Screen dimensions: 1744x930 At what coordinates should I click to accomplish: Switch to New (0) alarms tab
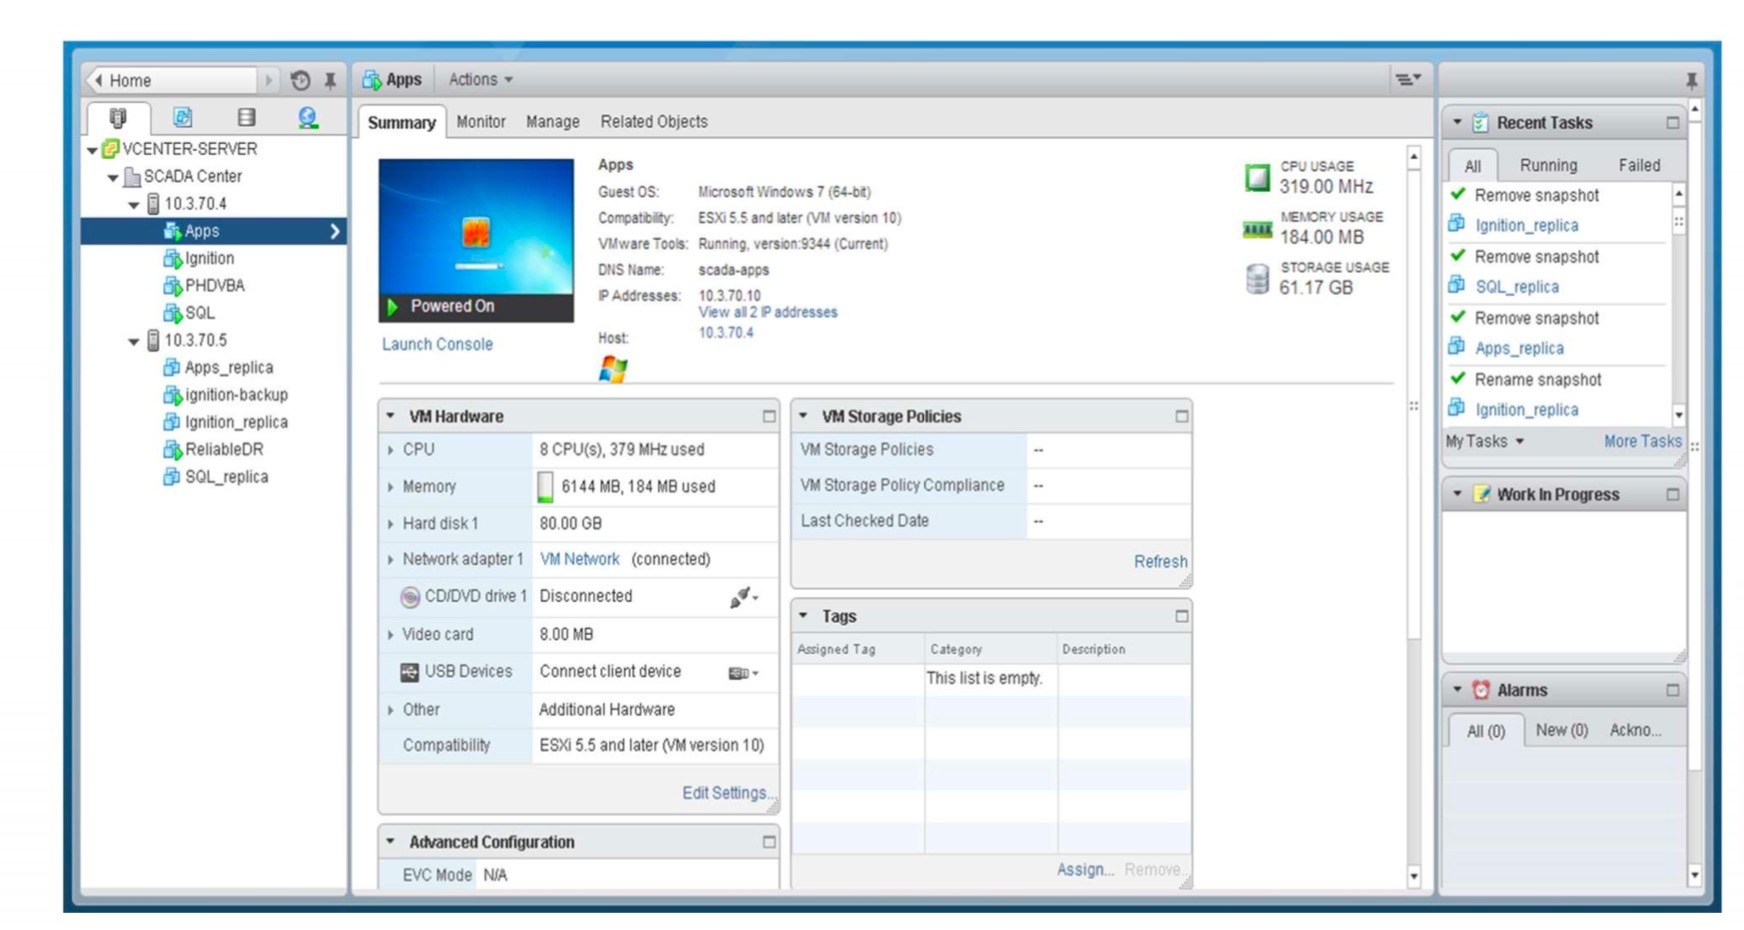[x=1561, y=730]
